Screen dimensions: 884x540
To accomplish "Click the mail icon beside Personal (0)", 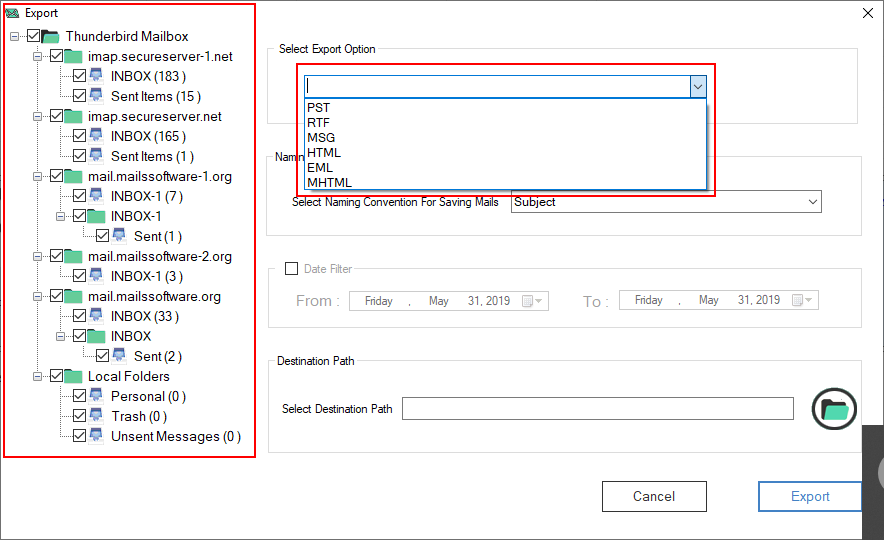I will tap(96, 396).
